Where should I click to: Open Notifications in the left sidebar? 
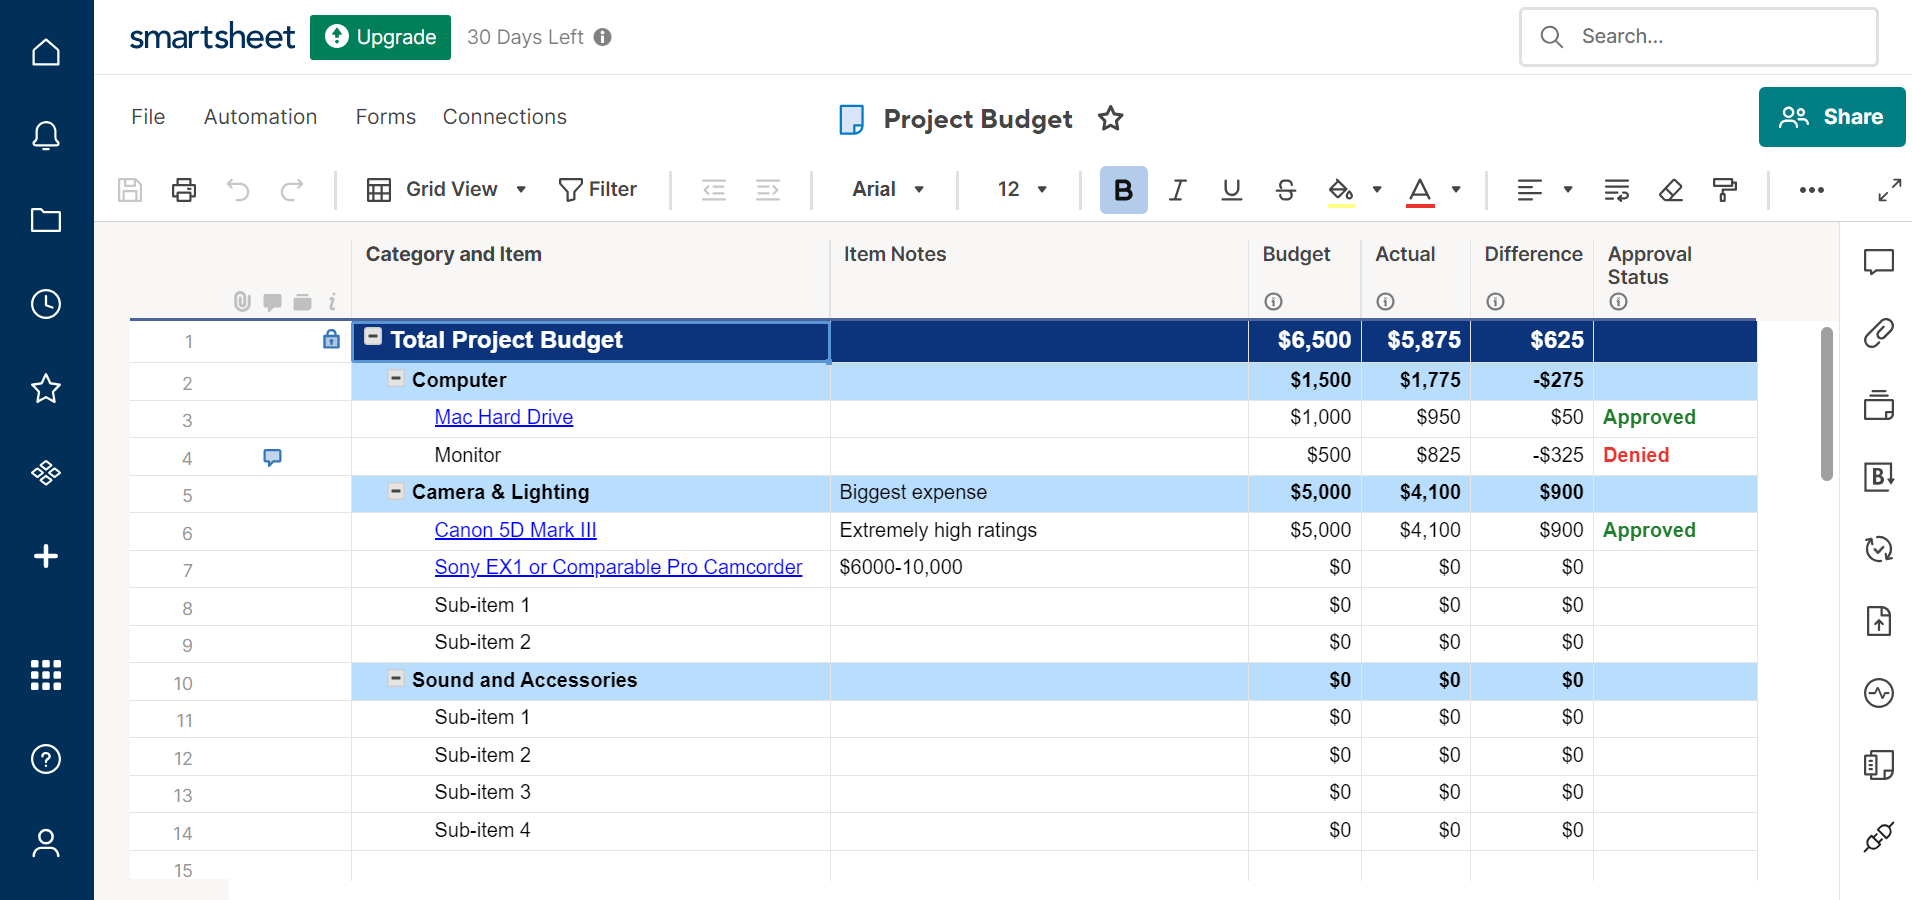(x=46, y=136)
